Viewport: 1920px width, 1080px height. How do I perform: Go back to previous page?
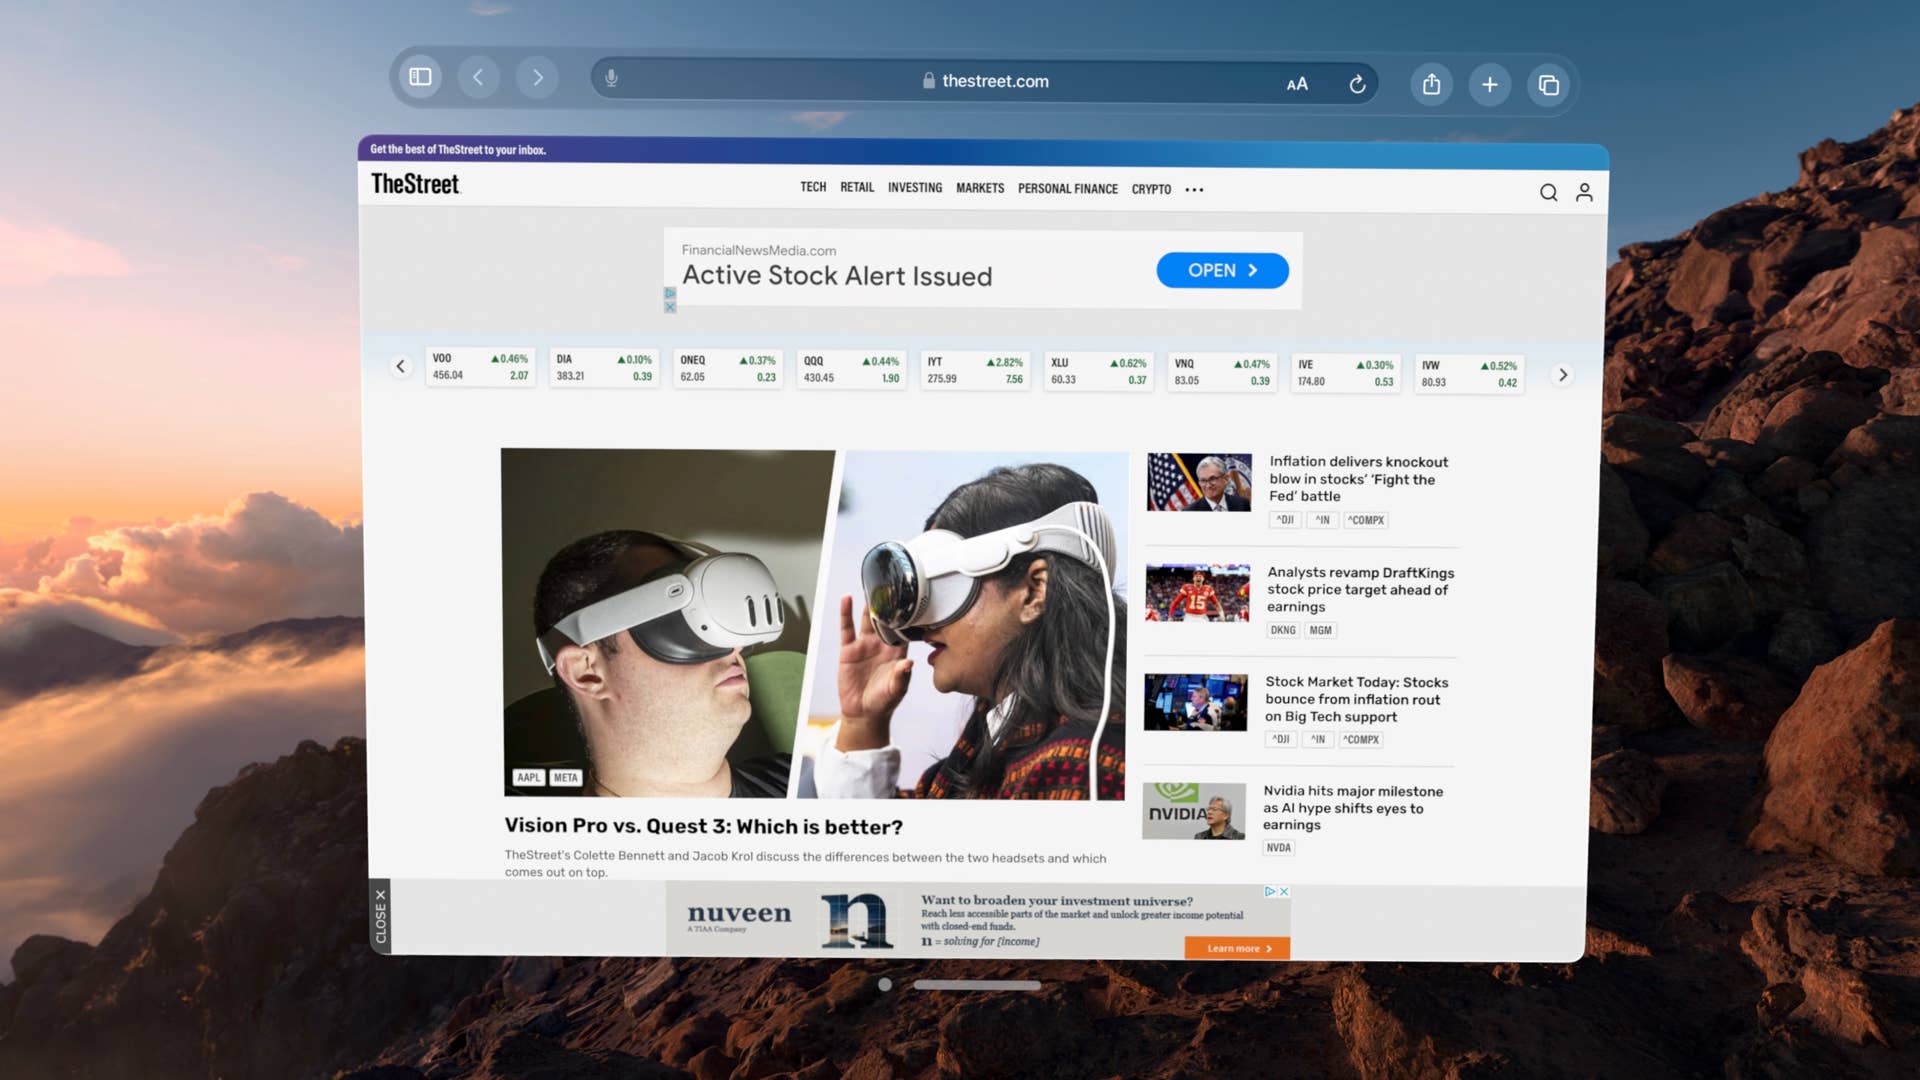tap(479, 77)
